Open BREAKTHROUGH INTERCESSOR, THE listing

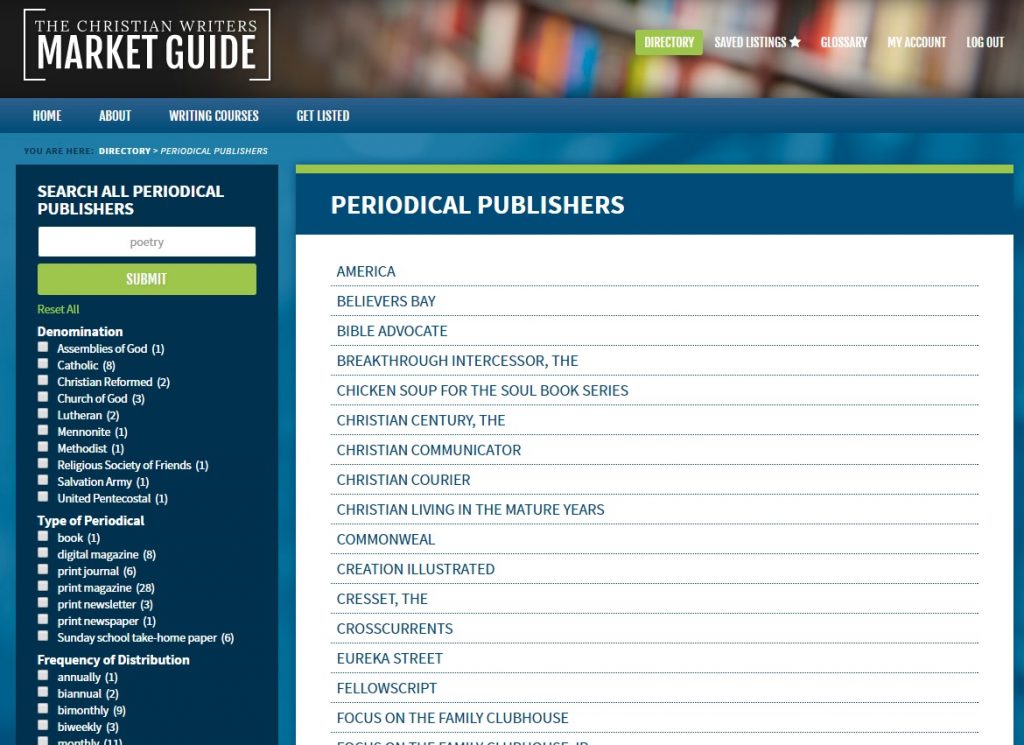(x=457, y=361)
